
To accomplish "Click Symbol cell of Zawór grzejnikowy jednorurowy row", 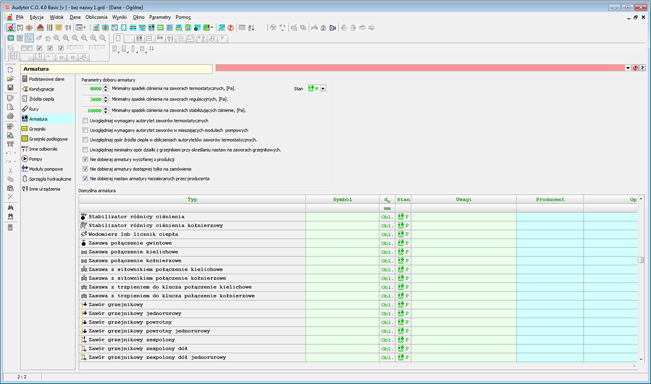I will (343, 313).
